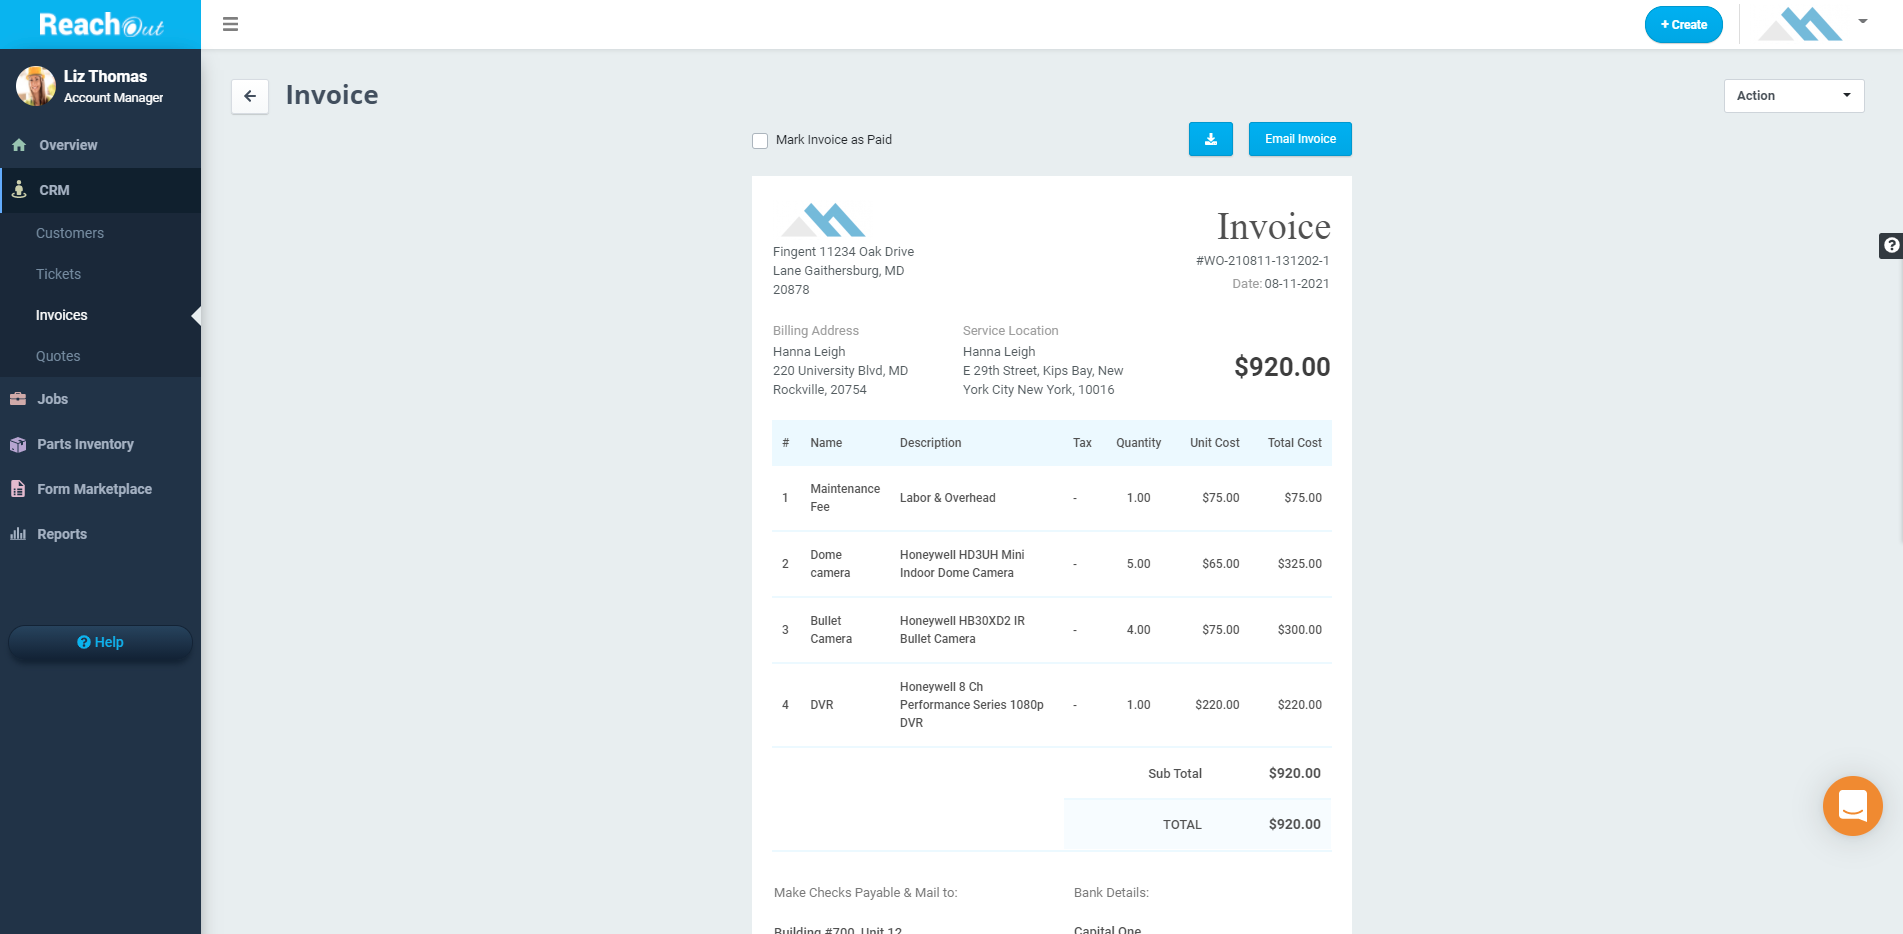Click the Reports bar chart icon
1903x934 pixels.
[x=18, y=534]
